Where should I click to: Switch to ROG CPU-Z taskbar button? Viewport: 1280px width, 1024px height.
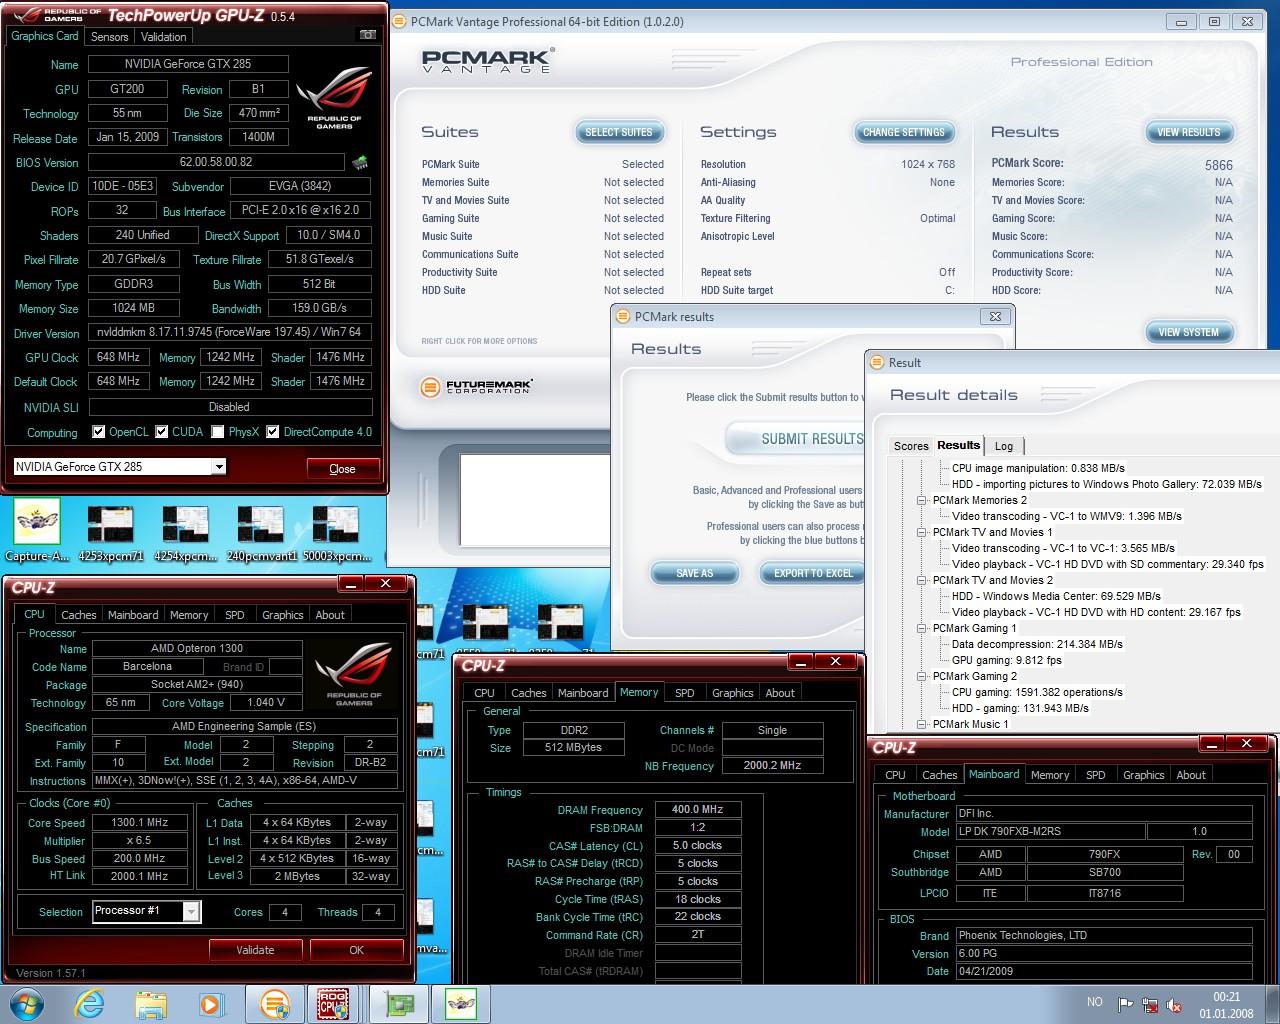[x=333, y=1004]
